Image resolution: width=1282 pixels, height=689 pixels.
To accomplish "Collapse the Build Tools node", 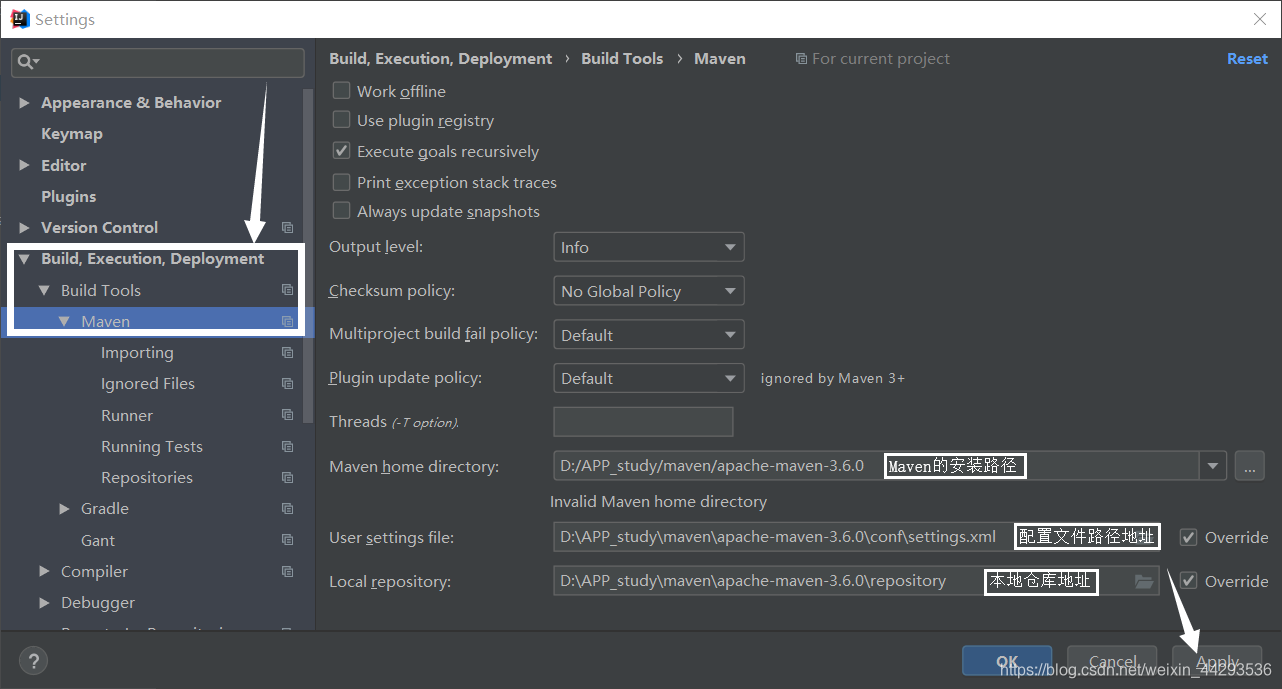I will coord(44,290).
